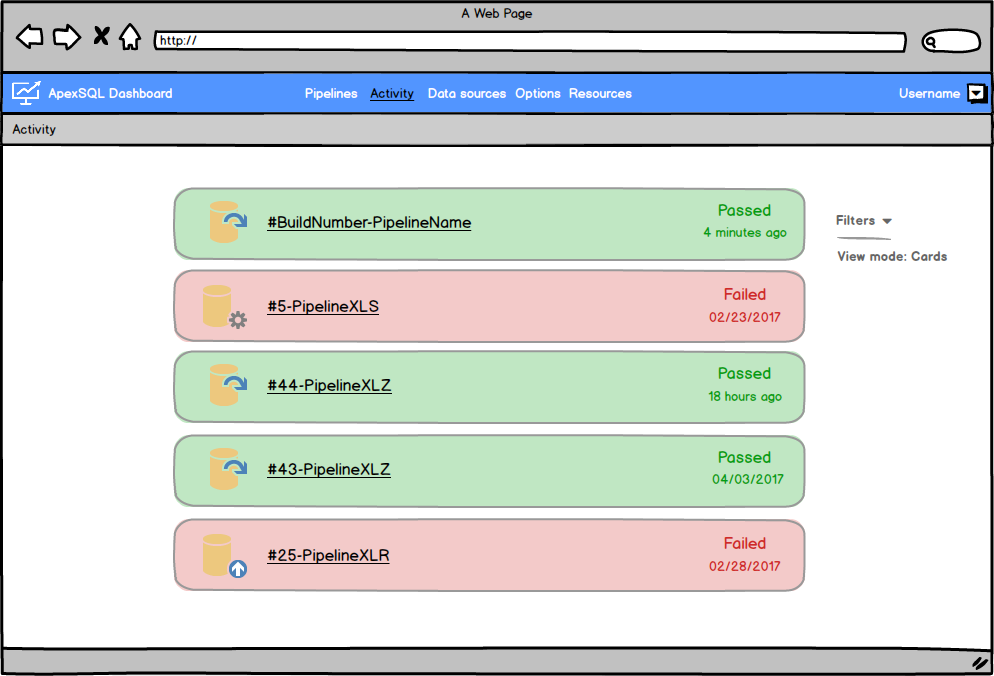994x676 pixels.
Task: Click the database sync icon on #BuildNumber-PipelineName card
Action: point(226,222)
